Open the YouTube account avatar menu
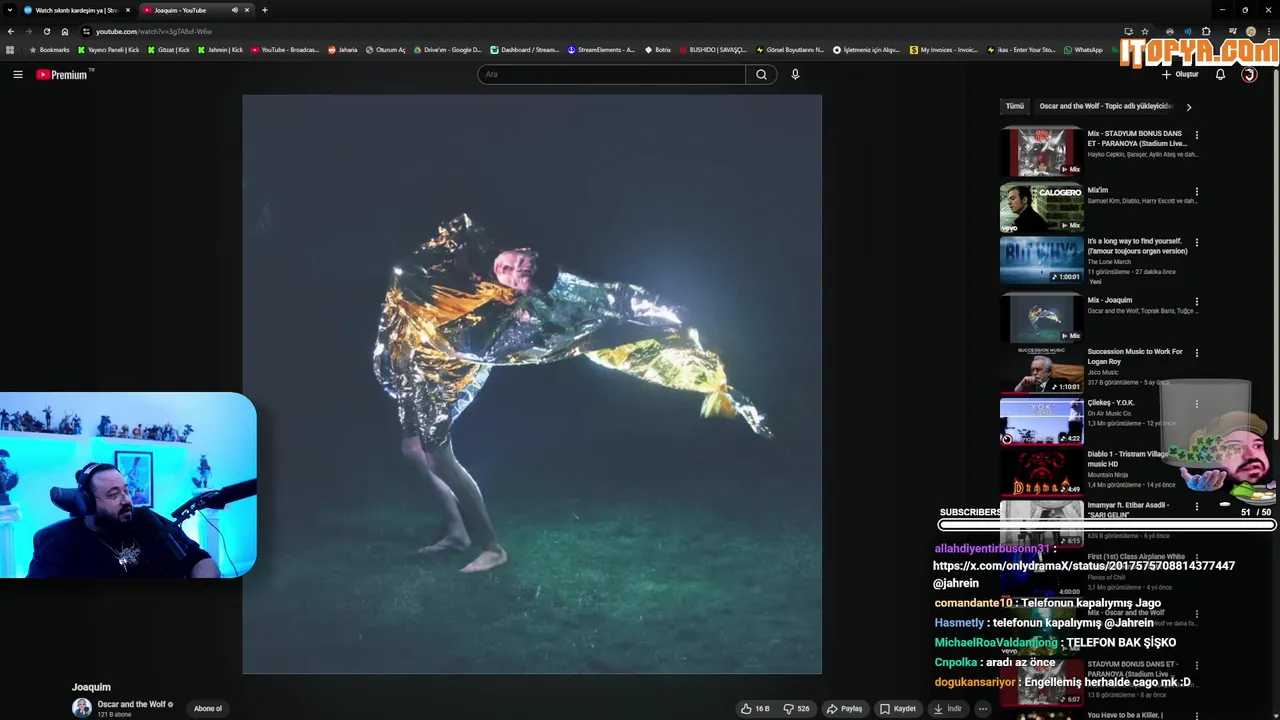1280x720 pixels. tap(1249, 74)
